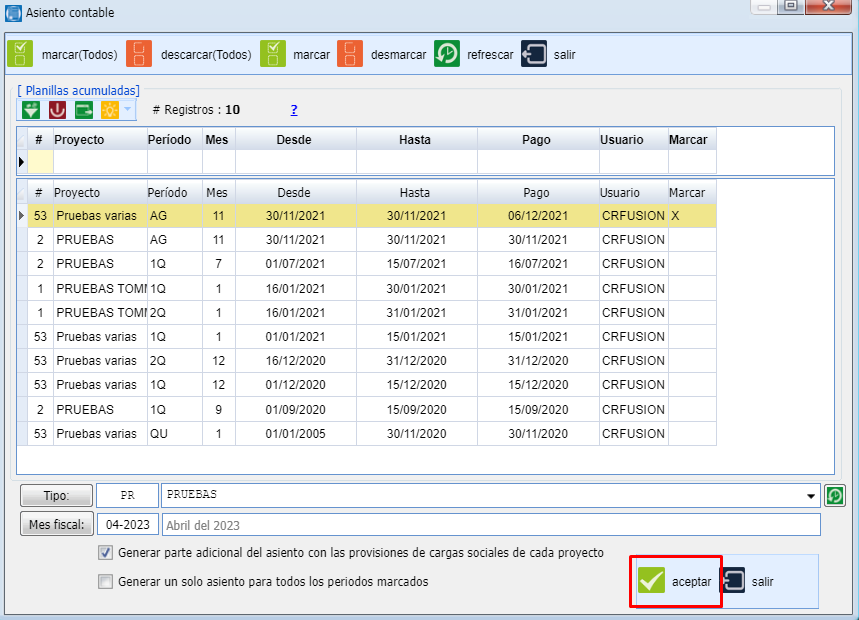Image resolution: width=859 pixels, height=620 pixels.
Task: Click the Asiento contable window title icon
Action: pos(13,13)
